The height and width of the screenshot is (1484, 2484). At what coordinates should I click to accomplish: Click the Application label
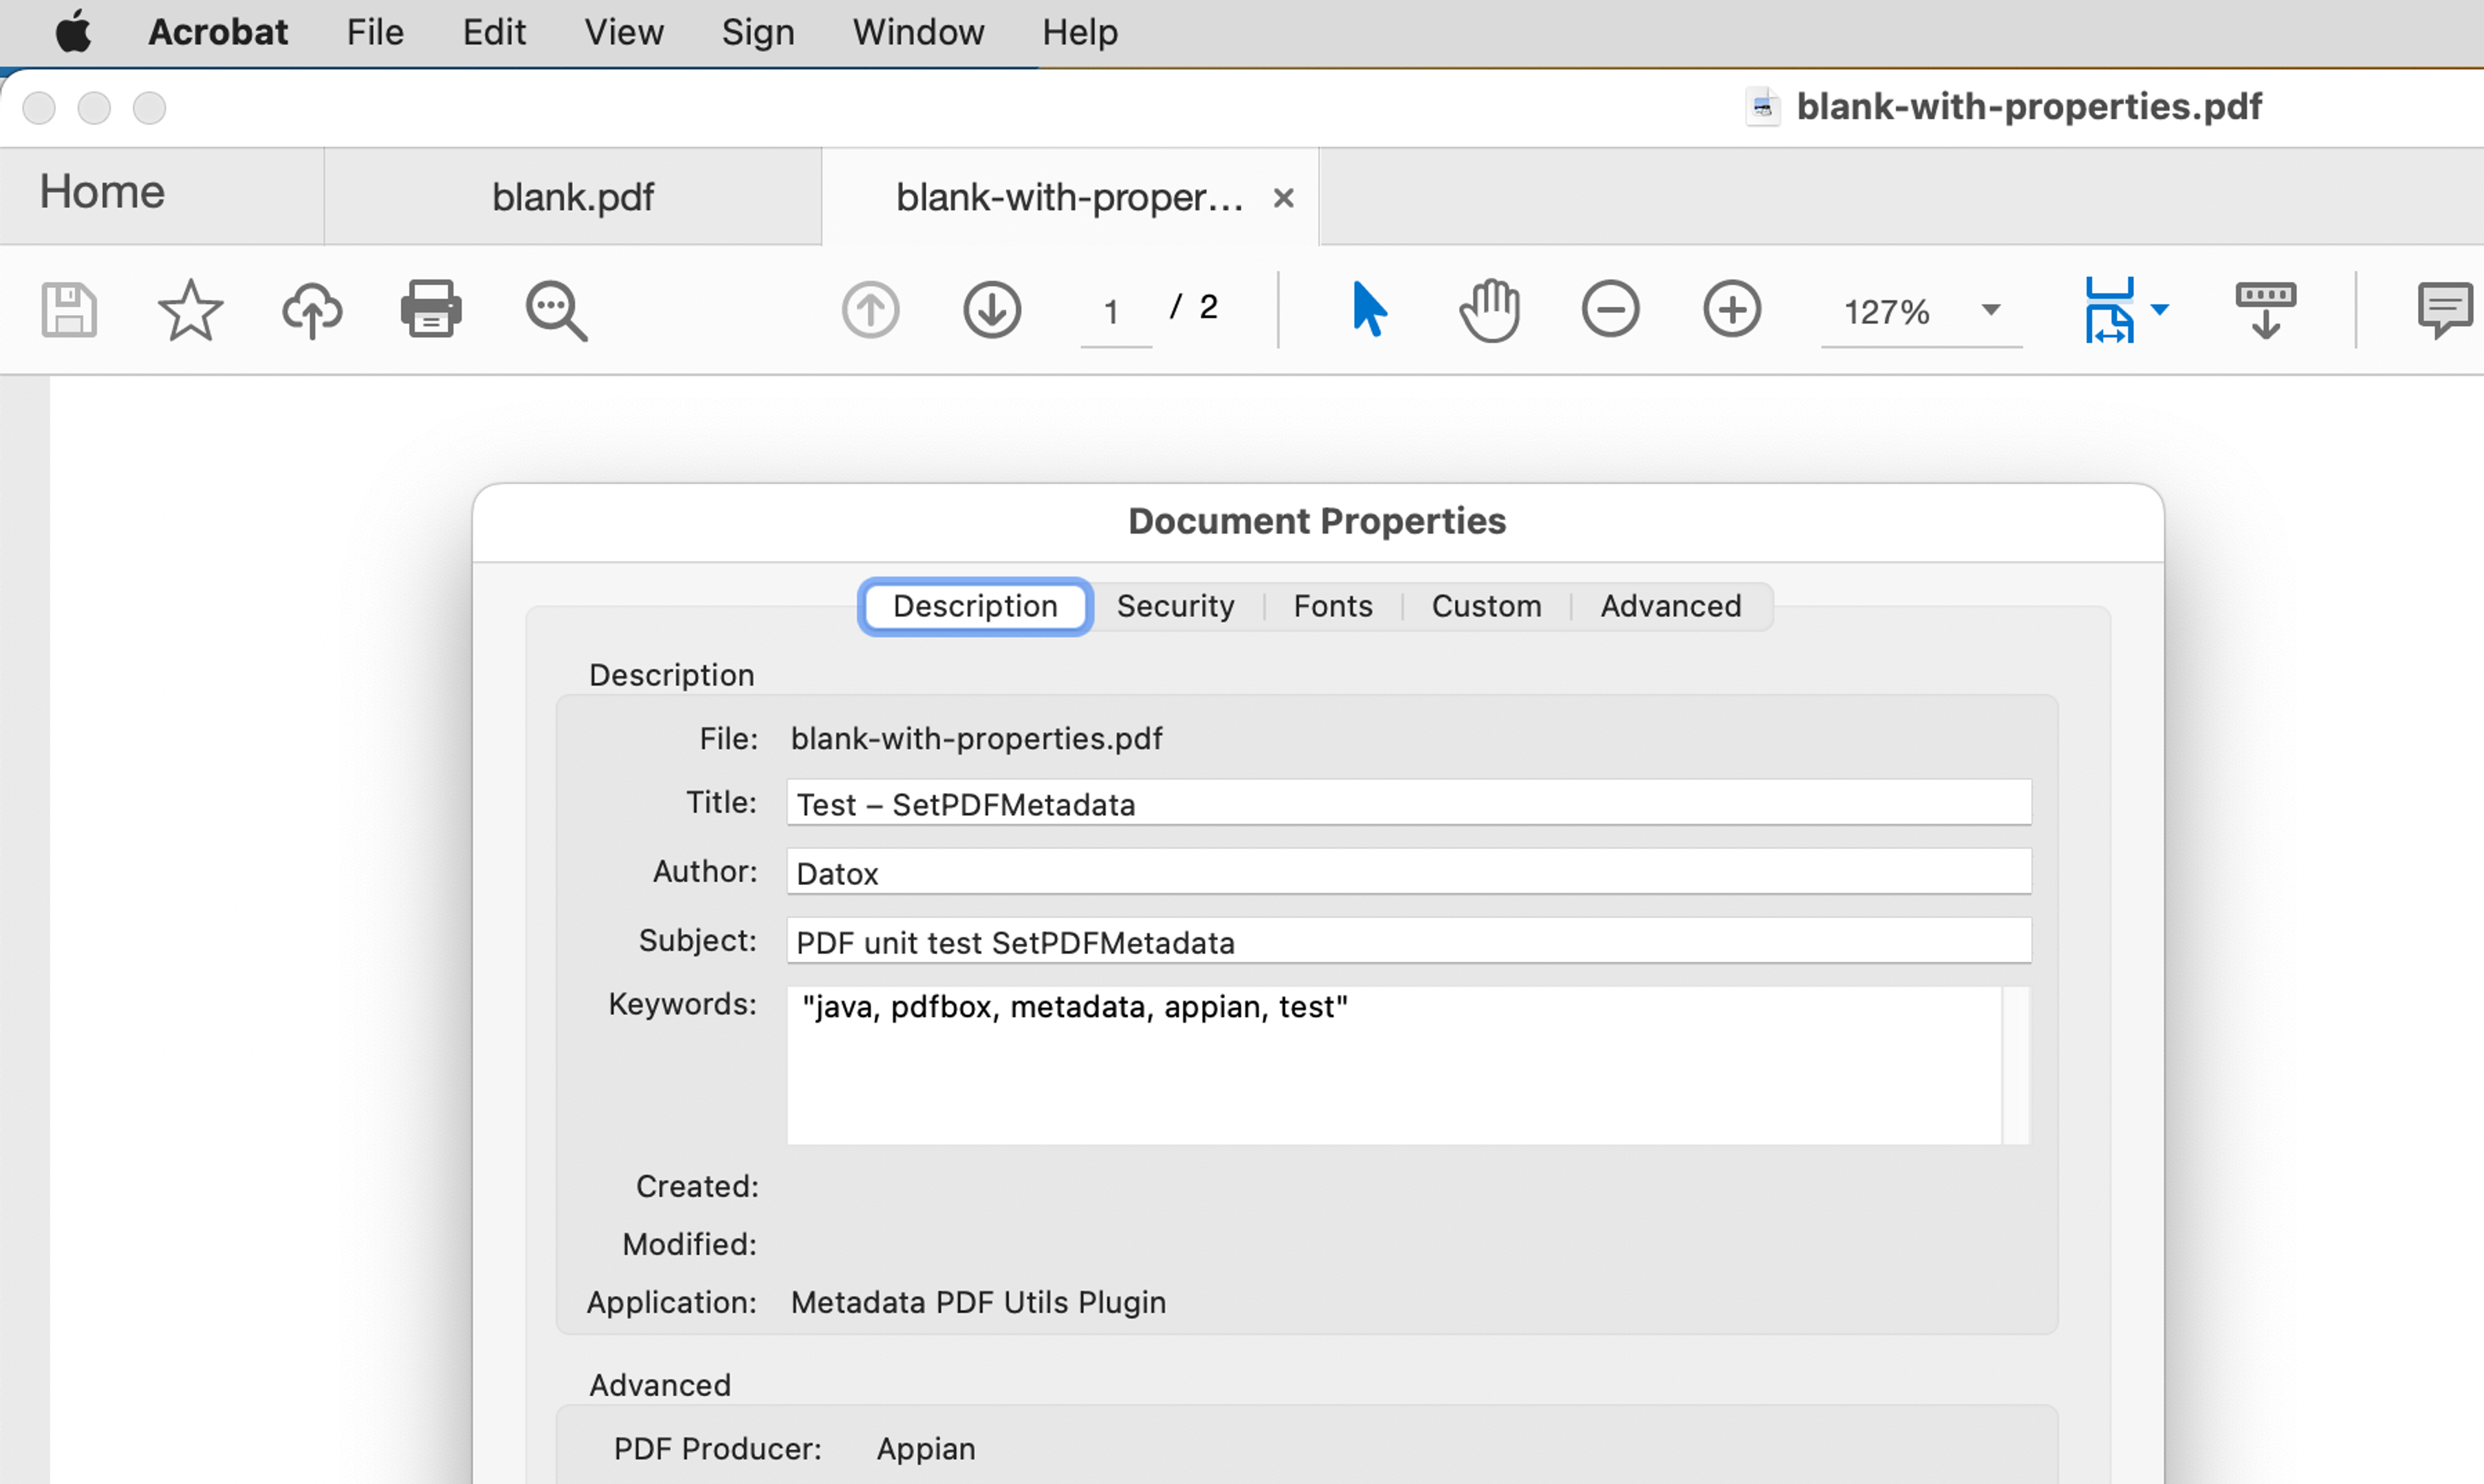pyautogui.click(x=672, y=1303)
